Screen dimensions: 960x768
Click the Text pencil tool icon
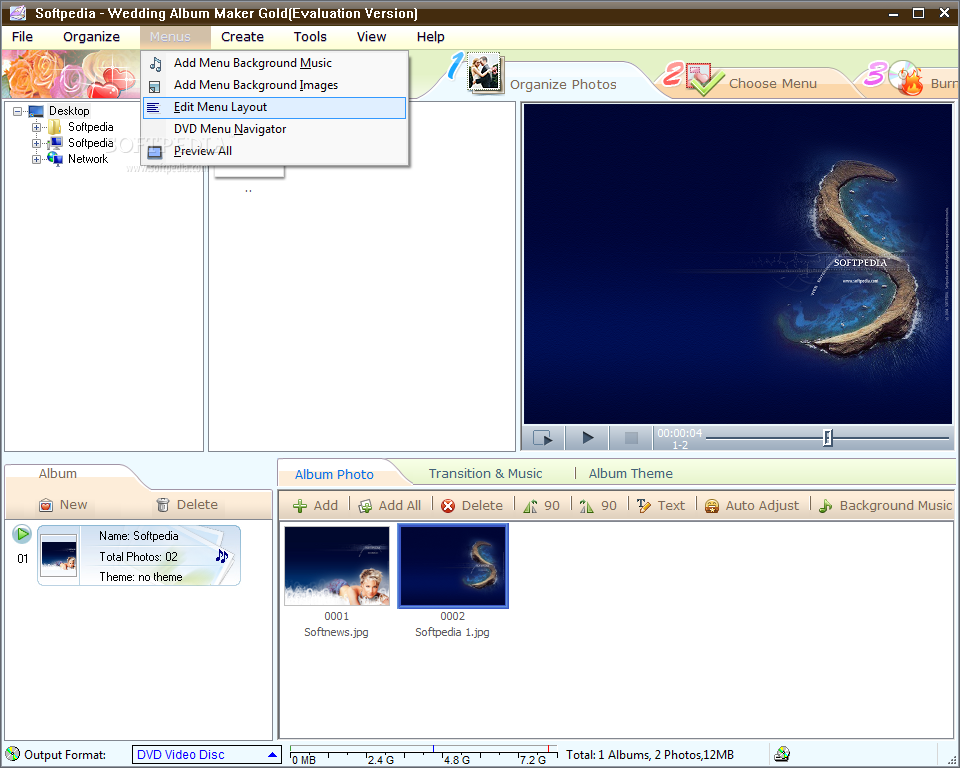pyautogui.click(x=643, y=506)
